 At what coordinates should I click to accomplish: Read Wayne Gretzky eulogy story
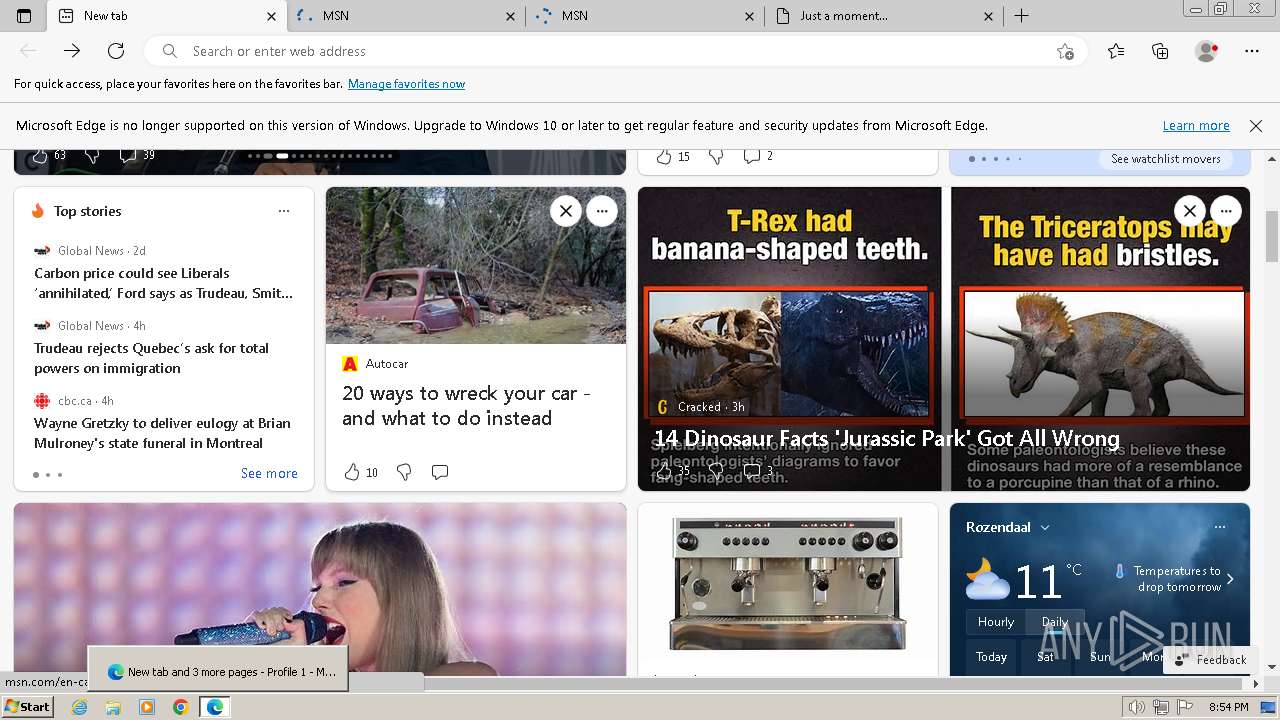162,433
